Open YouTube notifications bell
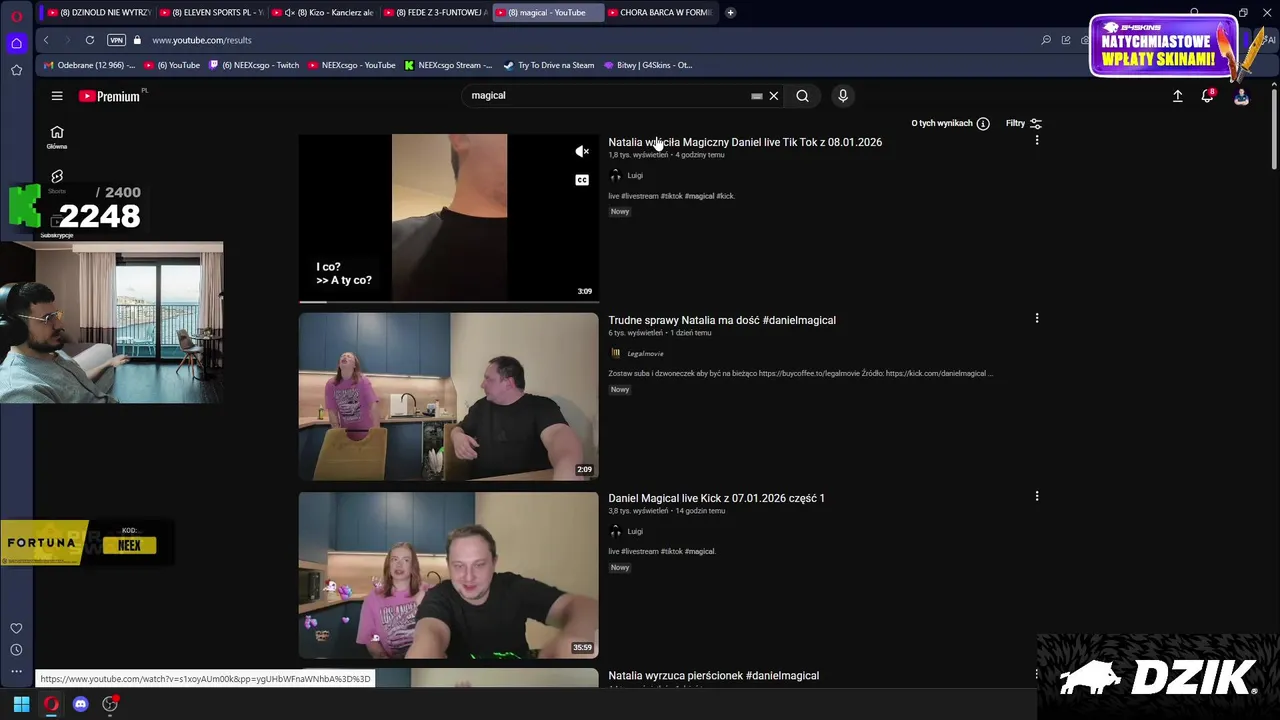This screenshot has width=1280, height=720. tap(1208, 96)
